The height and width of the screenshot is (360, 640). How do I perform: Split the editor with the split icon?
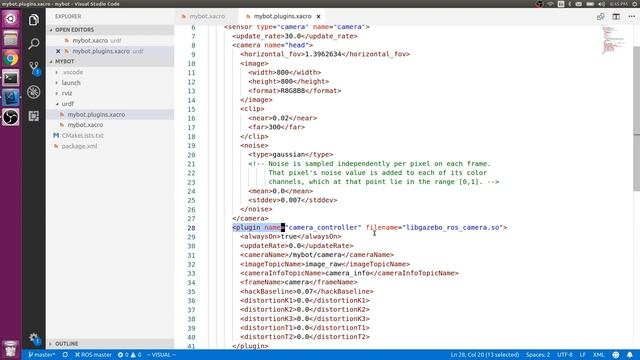click(616, 17)
